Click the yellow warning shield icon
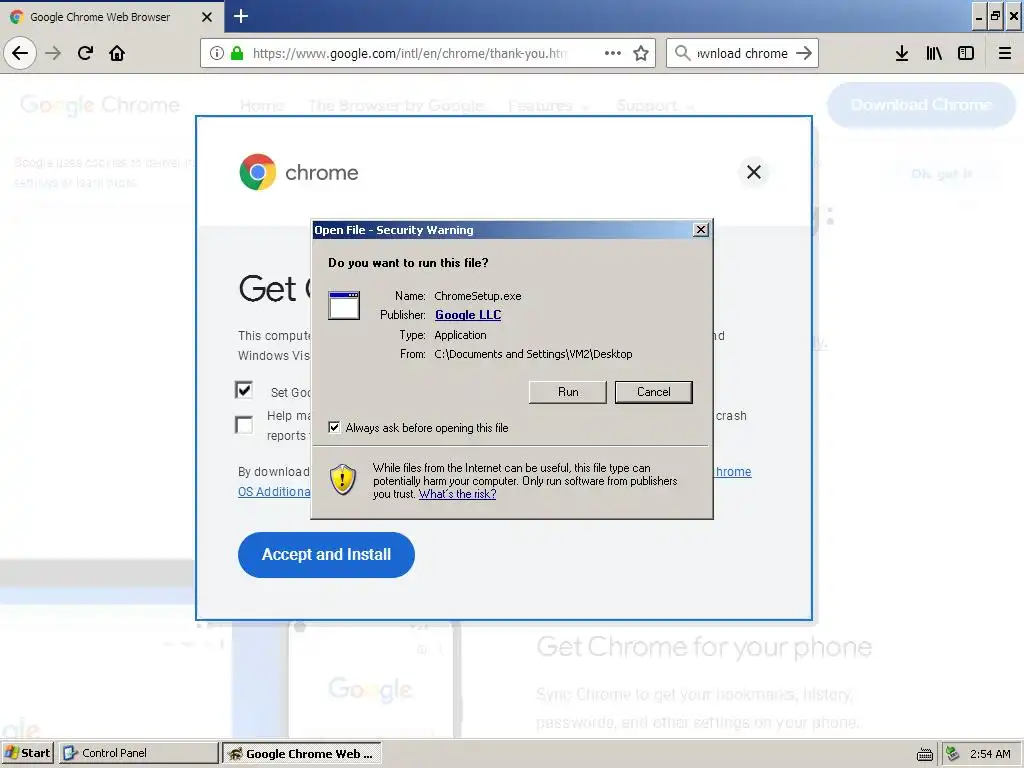This screenshot has width=1024, height=768. (343, 479)
